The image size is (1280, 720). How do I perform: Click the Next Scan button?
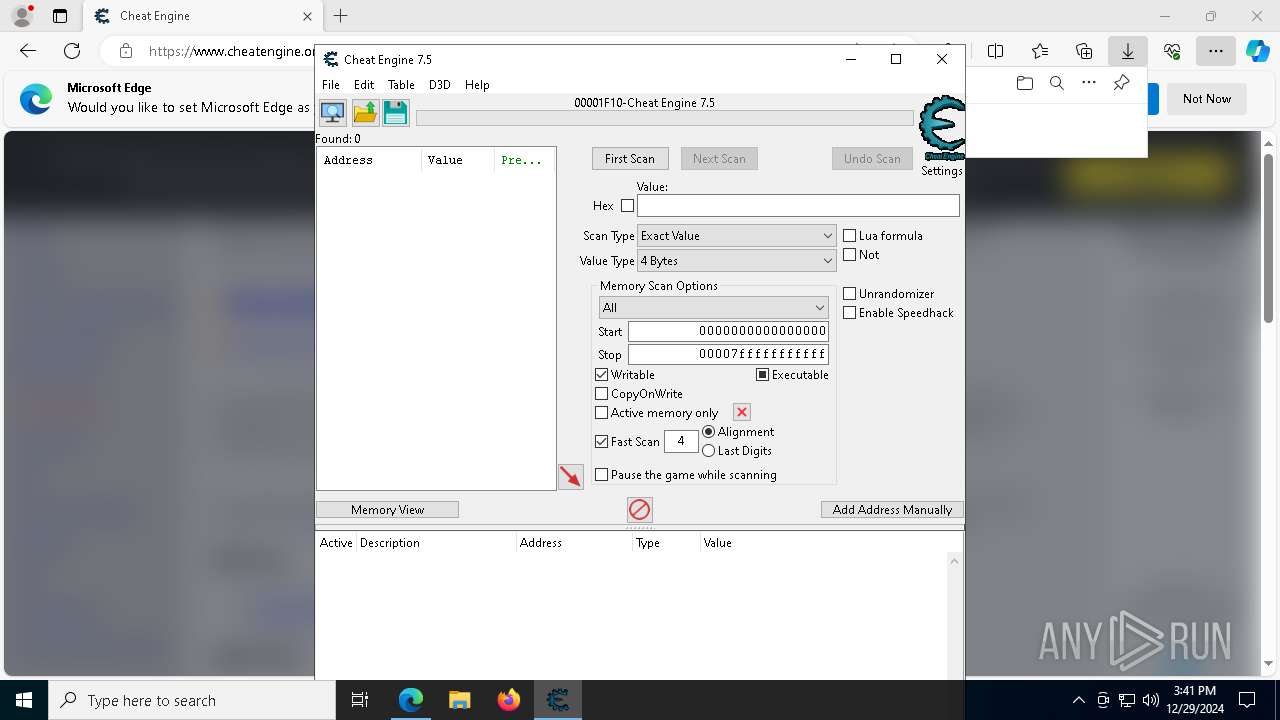719,159
